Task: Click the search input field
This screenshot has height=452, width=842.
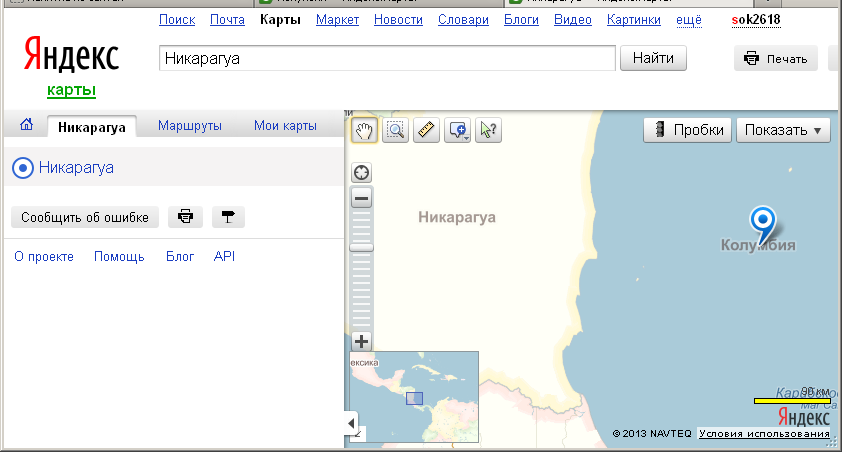Action: click(387, 59)
